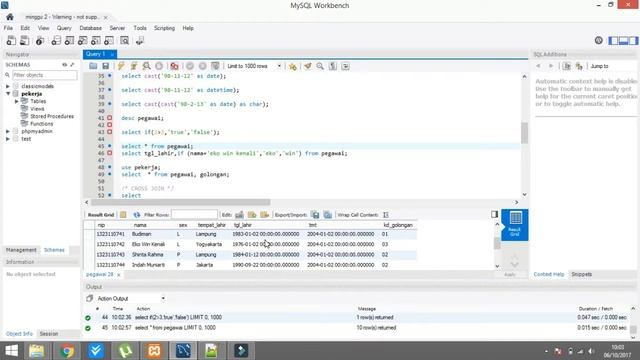Toggle the left sidebar panel button
The height and width of the screenshot is (360, 640).
[613, 40]
